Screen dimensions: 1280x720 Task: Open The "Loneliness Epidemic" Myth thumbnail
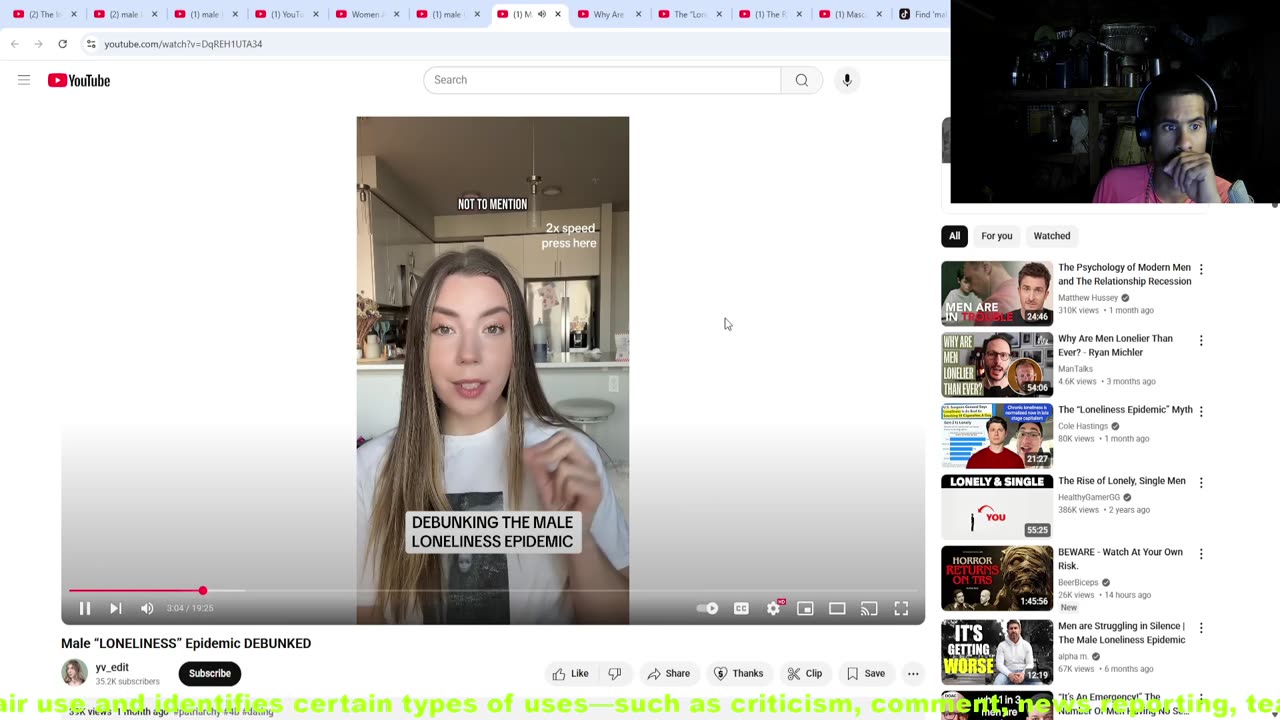997,436
